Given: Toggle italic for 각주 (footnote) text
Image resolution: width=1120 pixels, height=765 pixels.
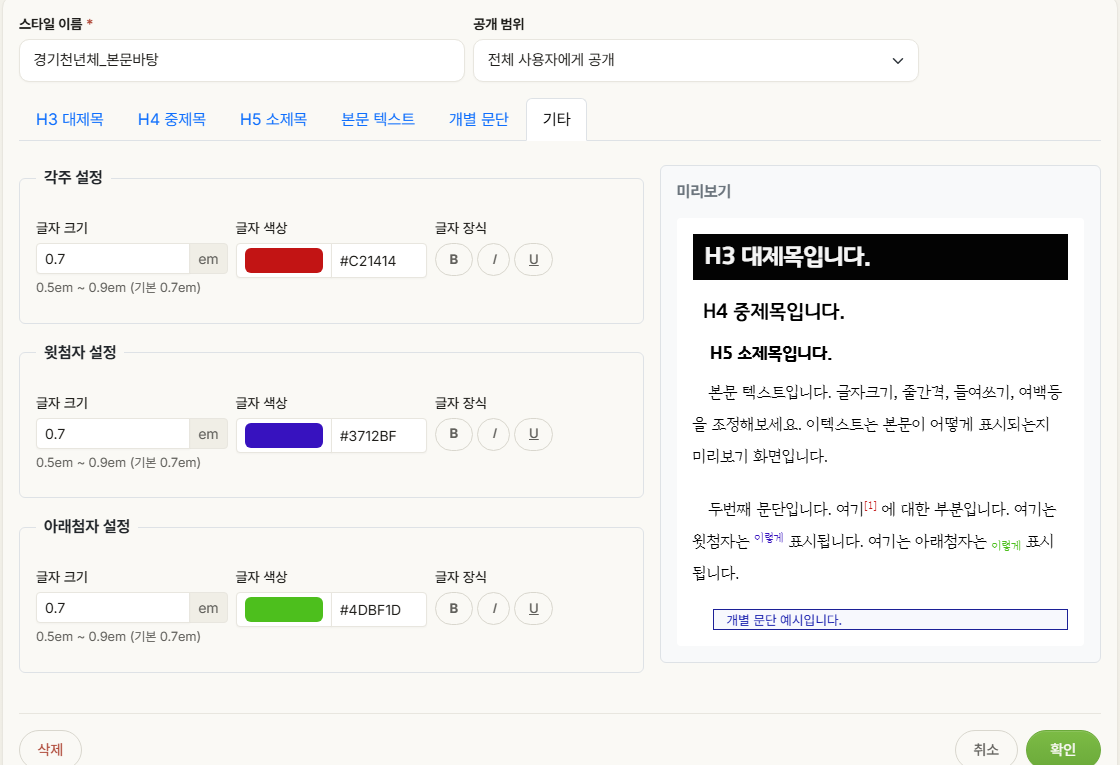Looking at the screenshot, I should [x=494, y=259].
